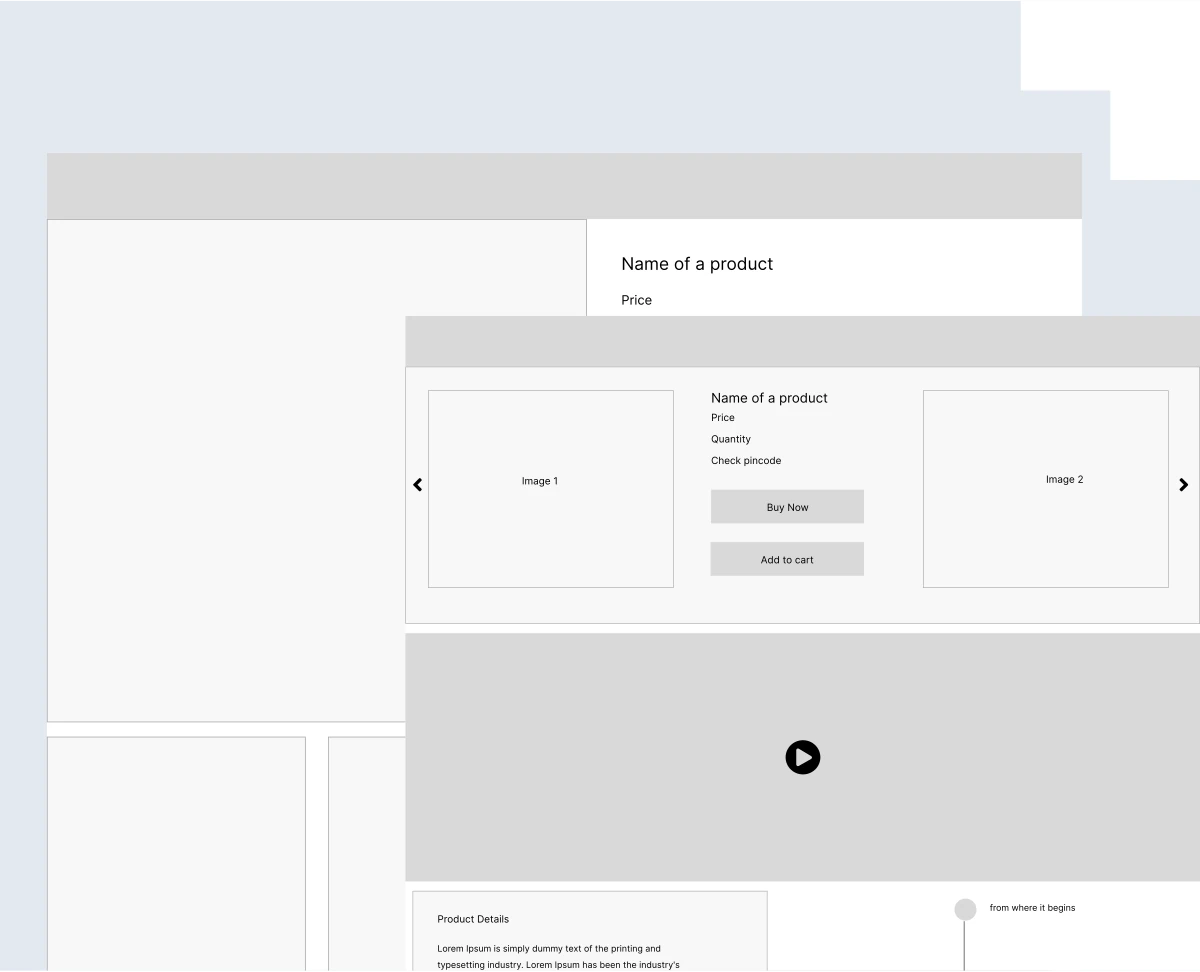Viewport: 1200px width, 972px height.
Task: Click the previous image left arrow
Action: [x=418, y=485]
